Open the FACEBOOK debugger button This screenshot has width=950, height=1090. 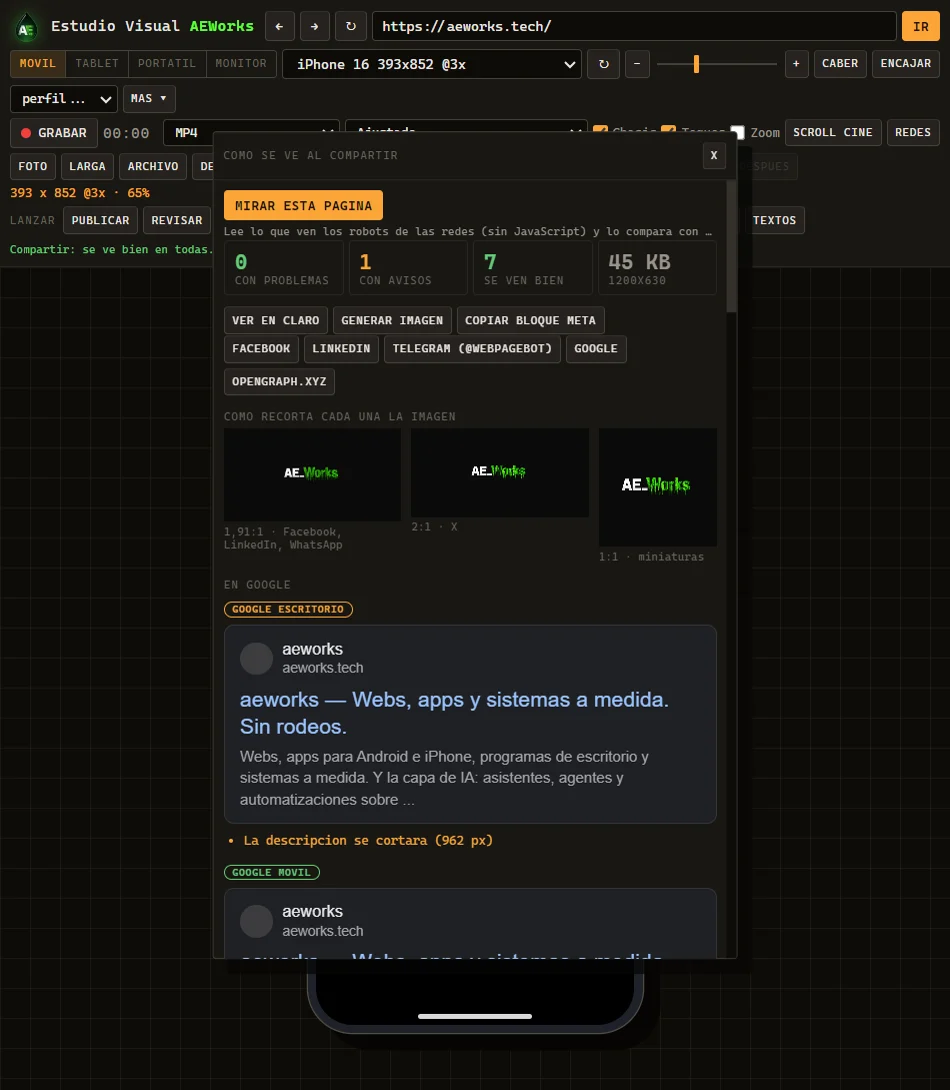point(261,348)
